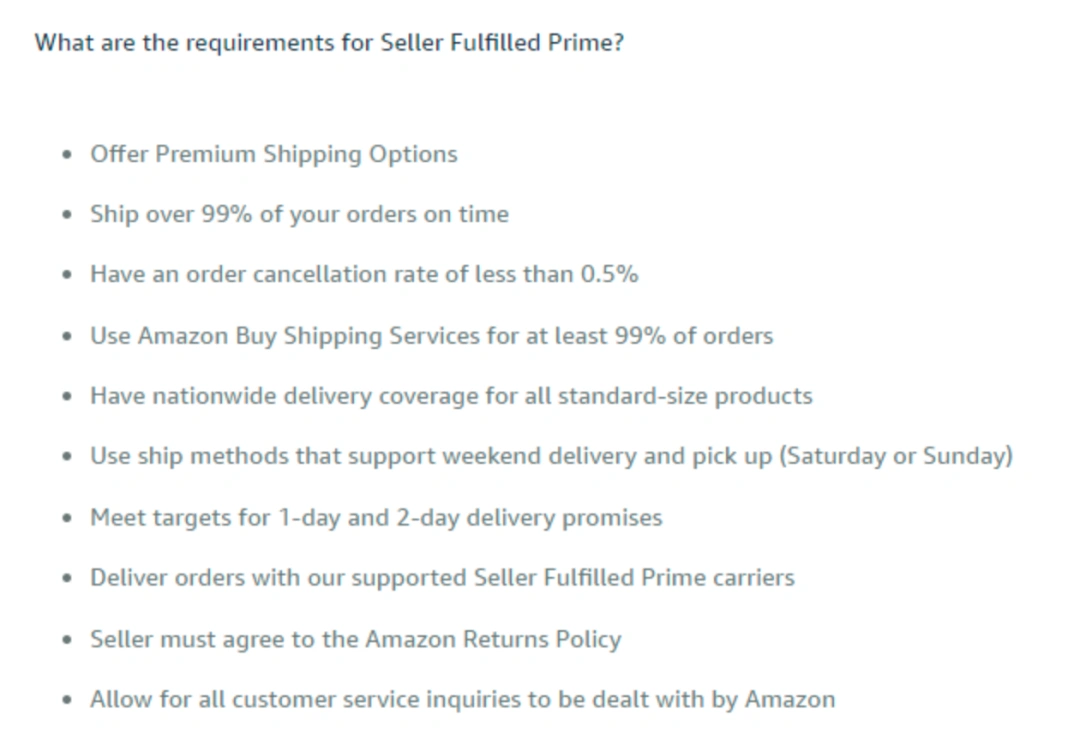Click the 1-day and 2-day delivery promises line
Viewport: 1080px width, 733px height.
click(x=376, y=517)
